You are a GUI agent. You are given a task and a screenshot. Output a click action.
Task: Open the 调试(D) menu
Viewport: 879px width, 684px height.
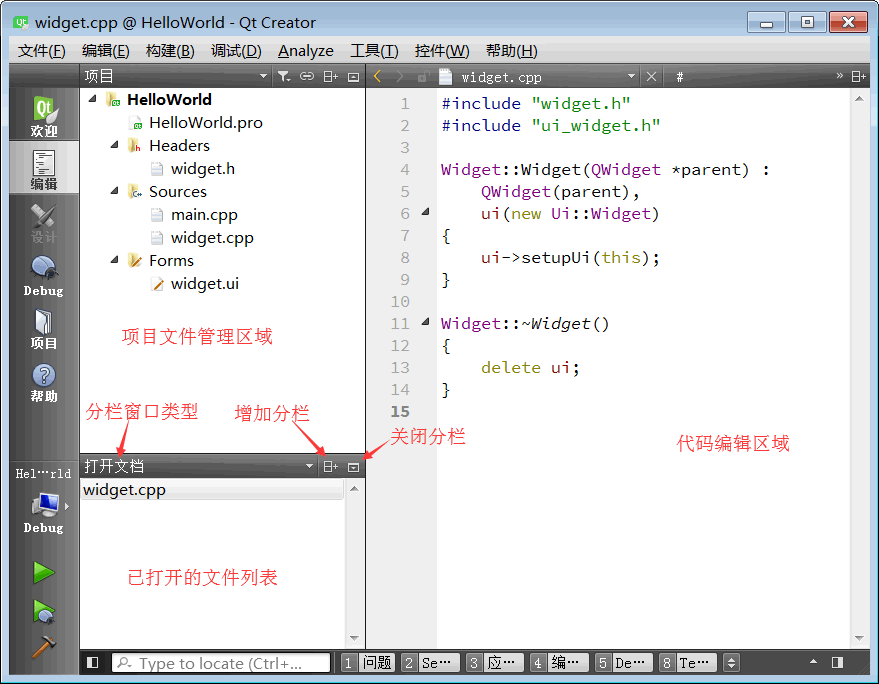236,51
